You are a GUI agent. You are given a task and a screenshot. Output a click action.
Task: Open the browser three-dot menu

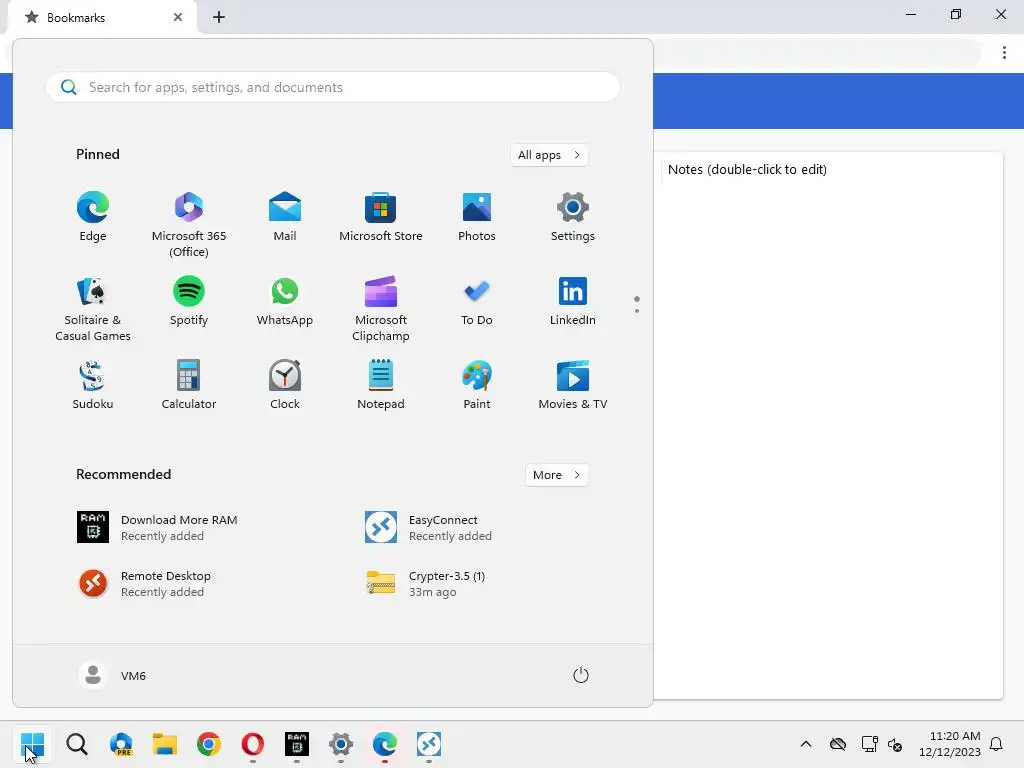[x=1004, y=53]
